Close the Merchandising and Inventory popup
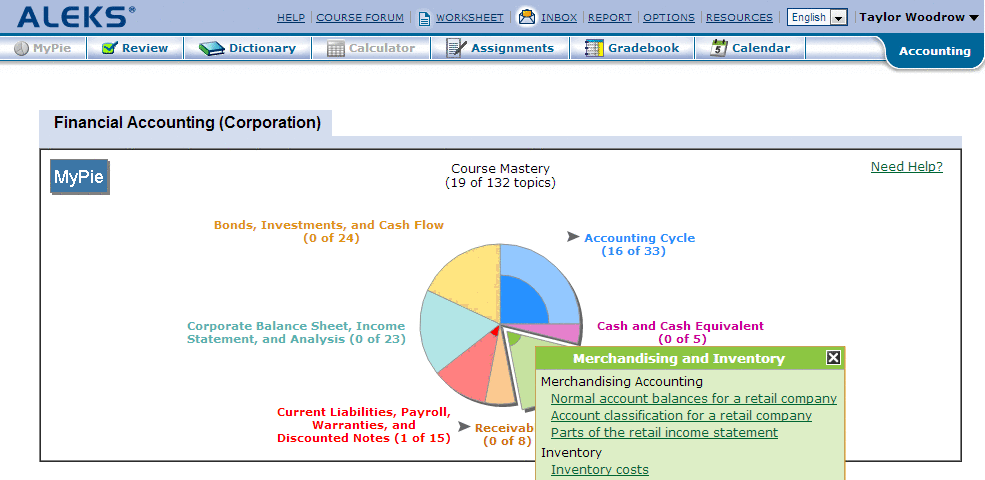This screenshot has width=985, height=480. (833, 358)
